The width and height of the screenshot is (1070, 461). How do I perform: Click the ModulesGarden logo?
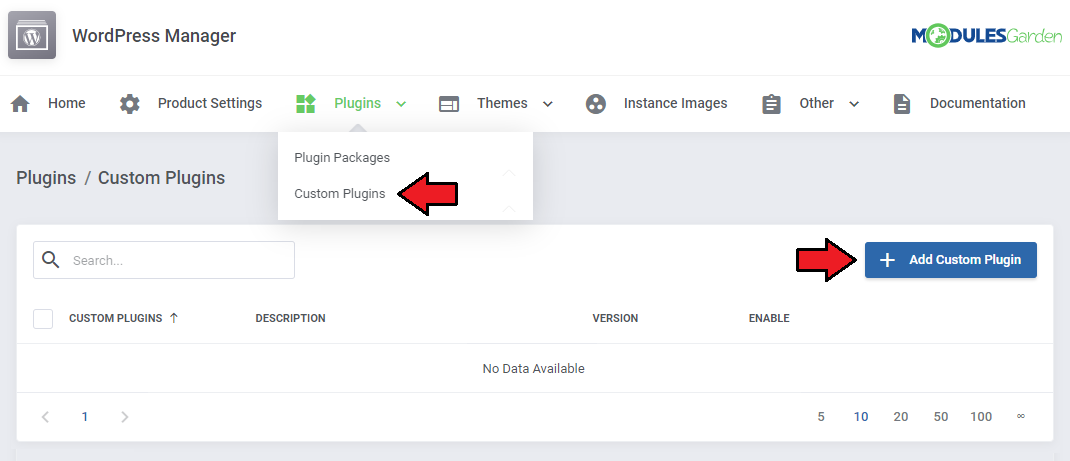pyautogui.click(x=986, y=35)
